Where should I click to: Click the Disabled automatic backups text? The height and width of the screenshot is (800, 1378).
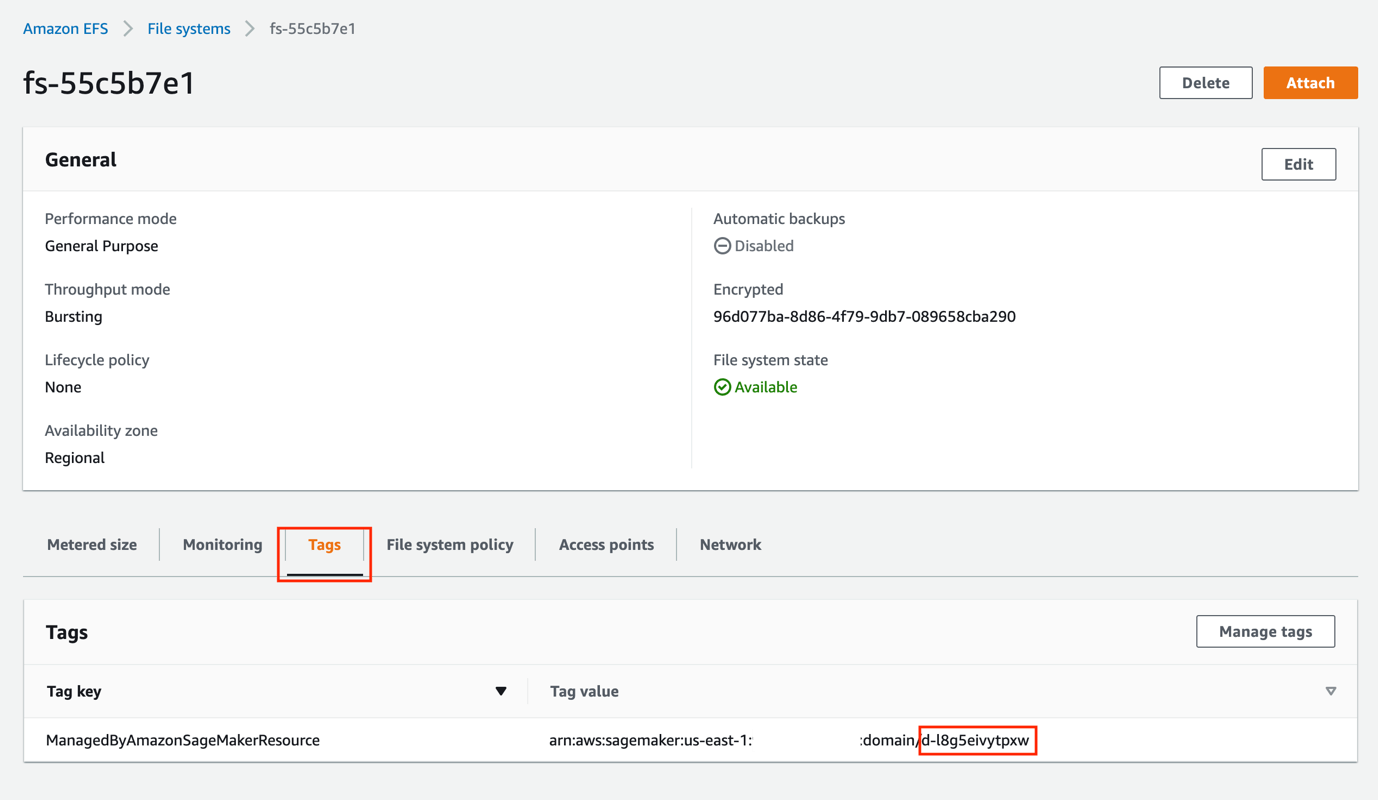pos(764,246)
